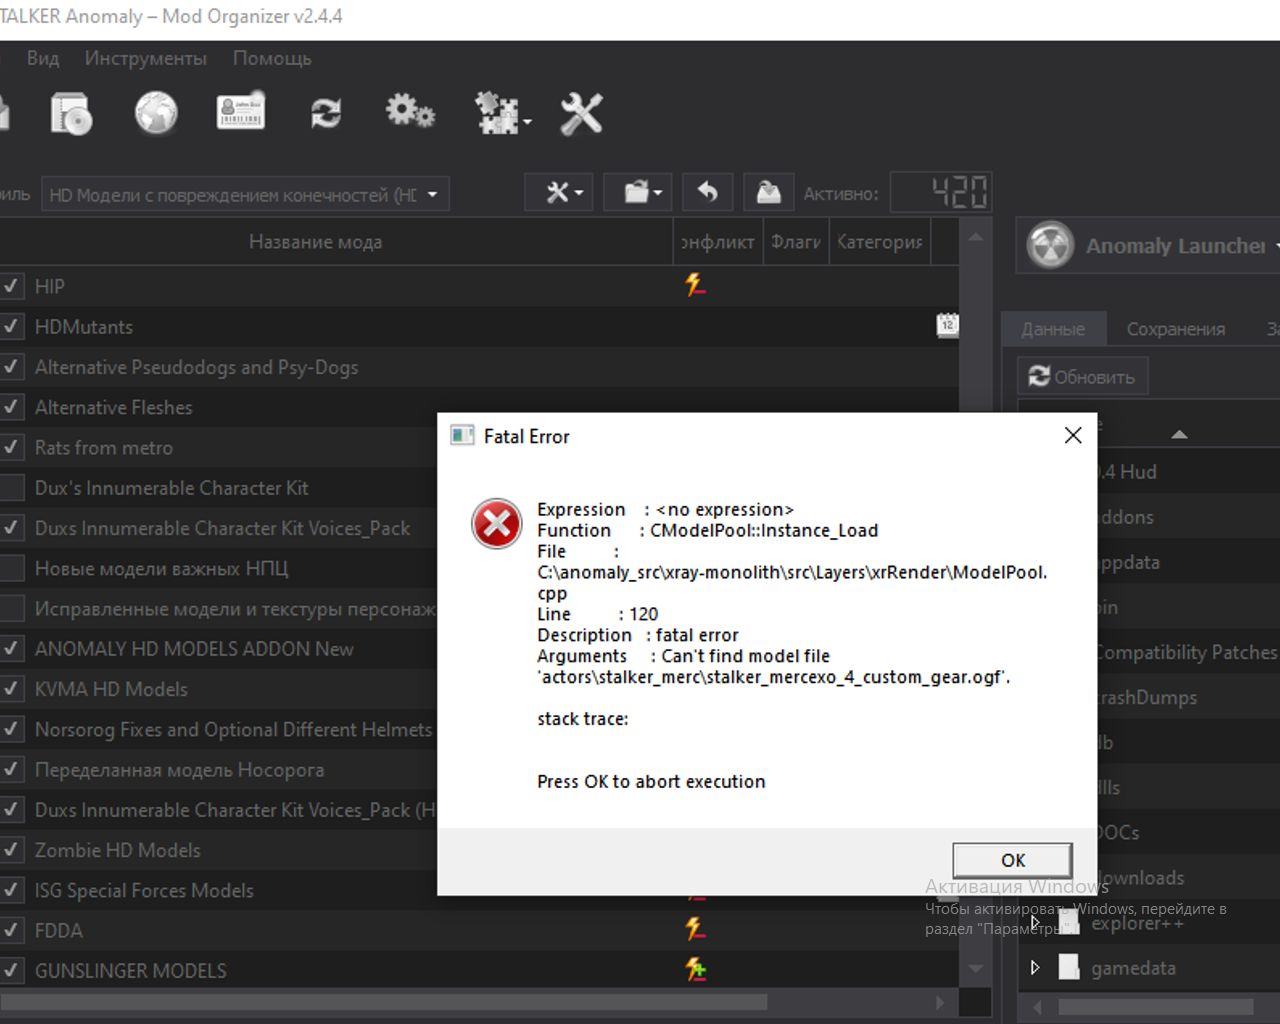Click the refresh arrows toolbar icon

tap(326, 113)
